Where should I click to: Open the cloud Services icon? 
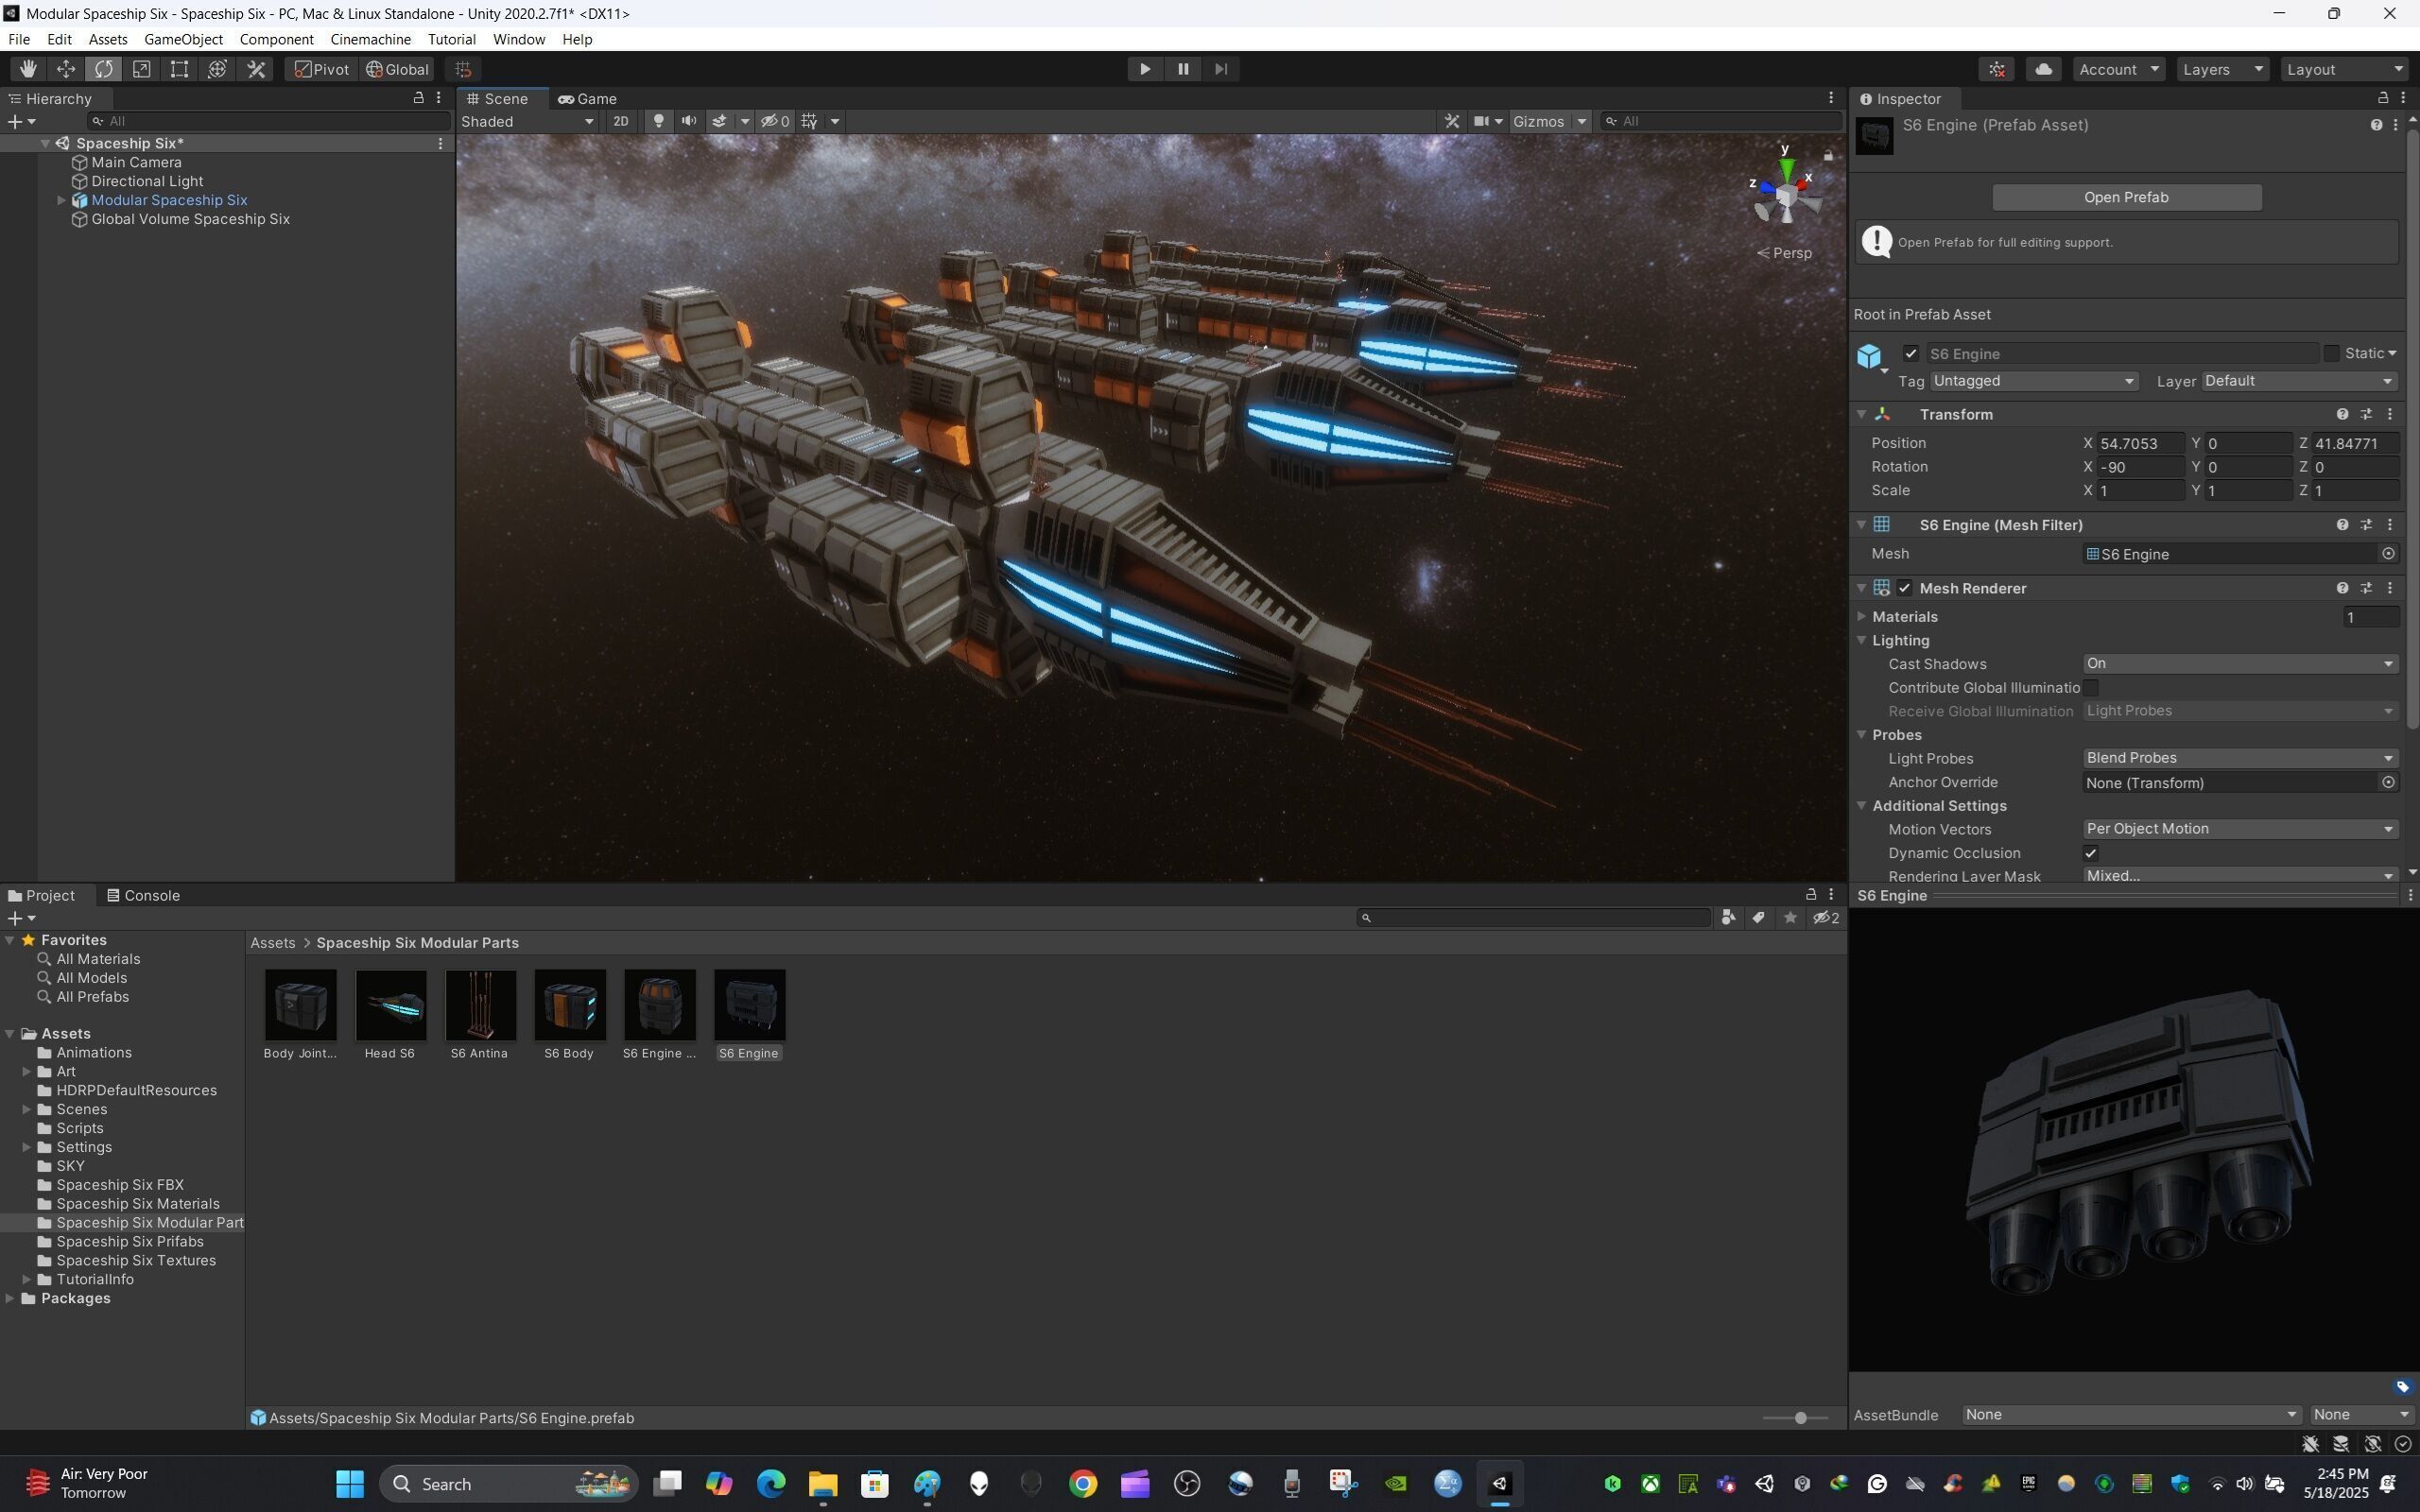click(2044, 69)
